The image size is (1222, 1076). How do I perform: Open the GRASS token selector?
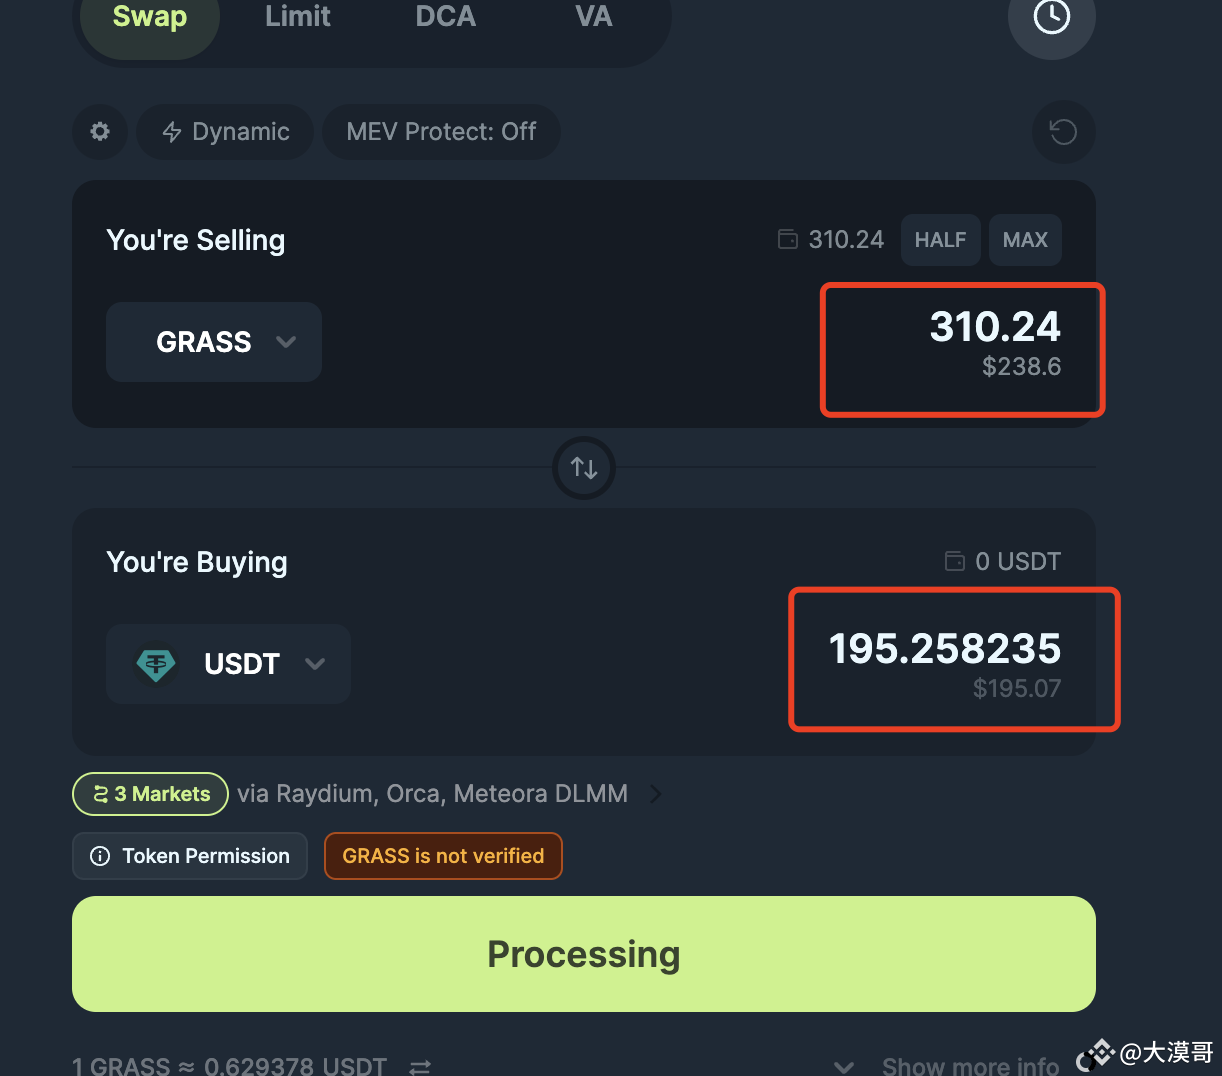(x=213, y=342)
